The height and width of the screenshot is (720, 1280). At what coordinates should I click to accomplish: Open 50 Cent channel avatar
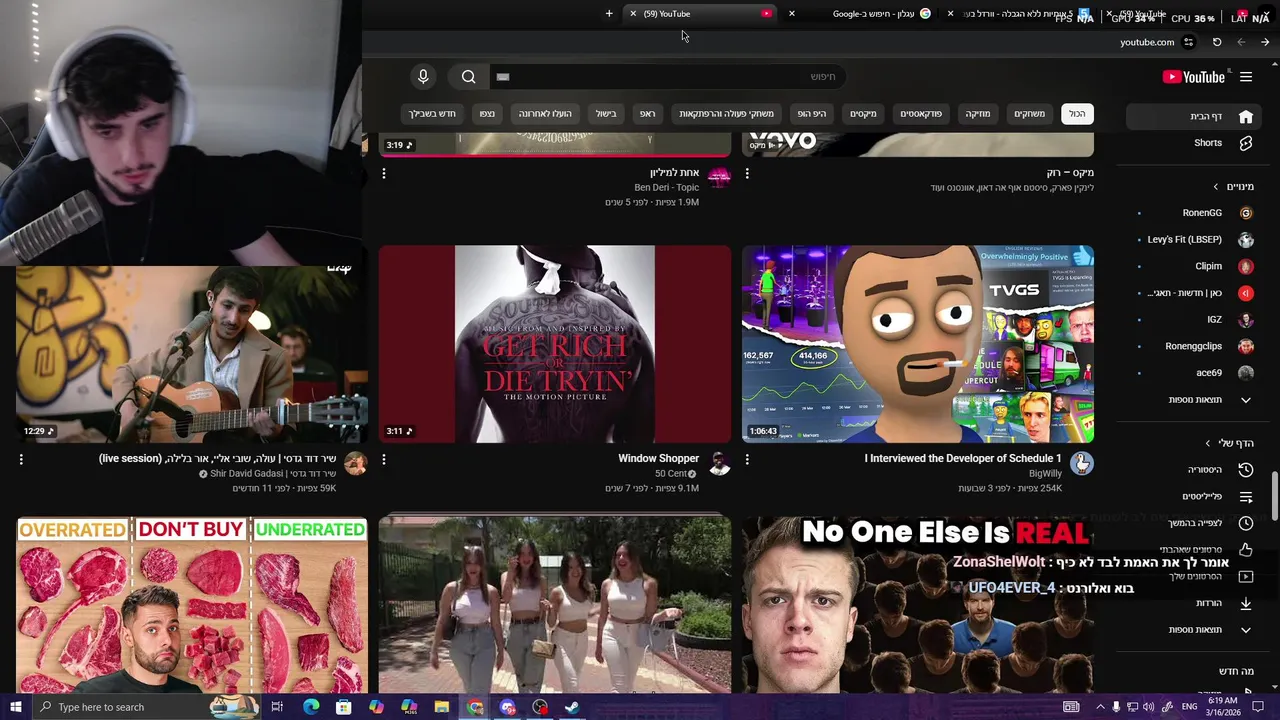click(x=719, y=463)
